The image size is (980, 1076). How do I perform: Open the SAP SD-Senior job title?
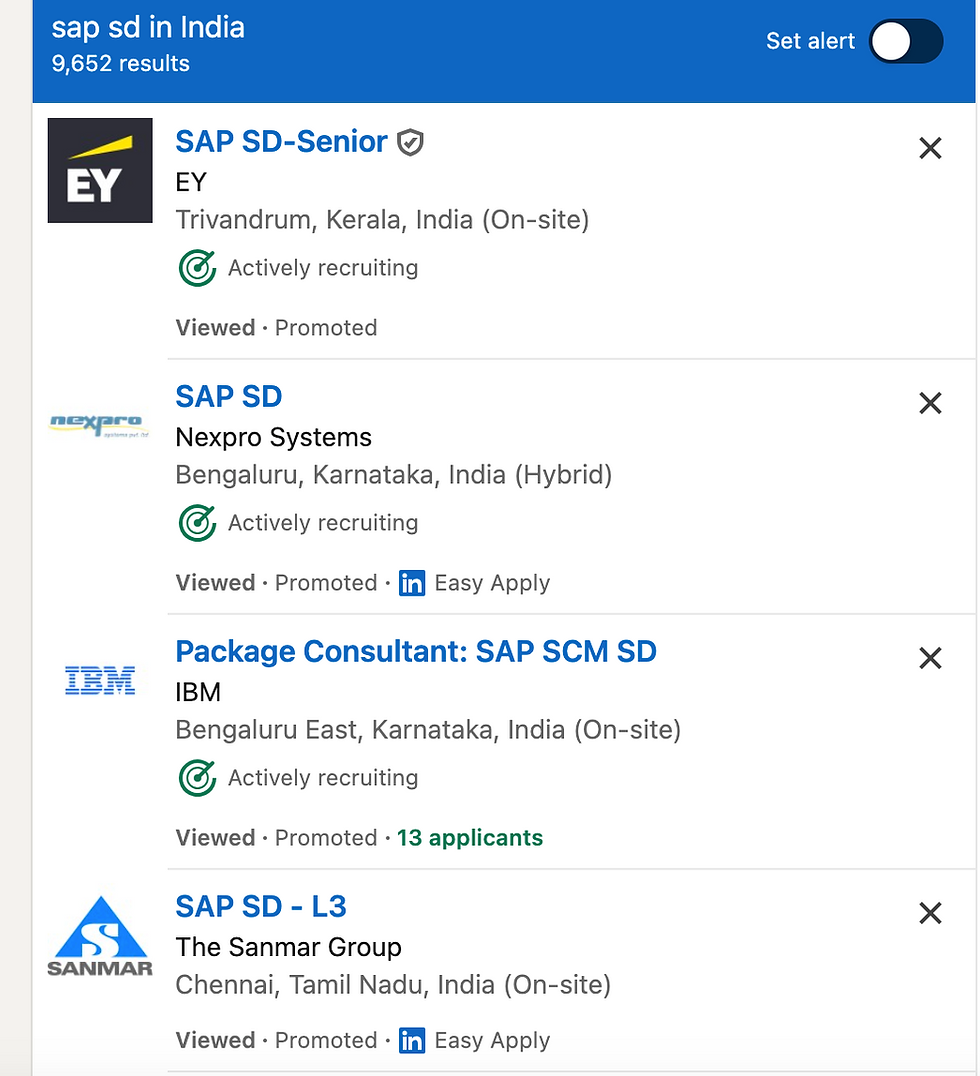click(281, 141)
